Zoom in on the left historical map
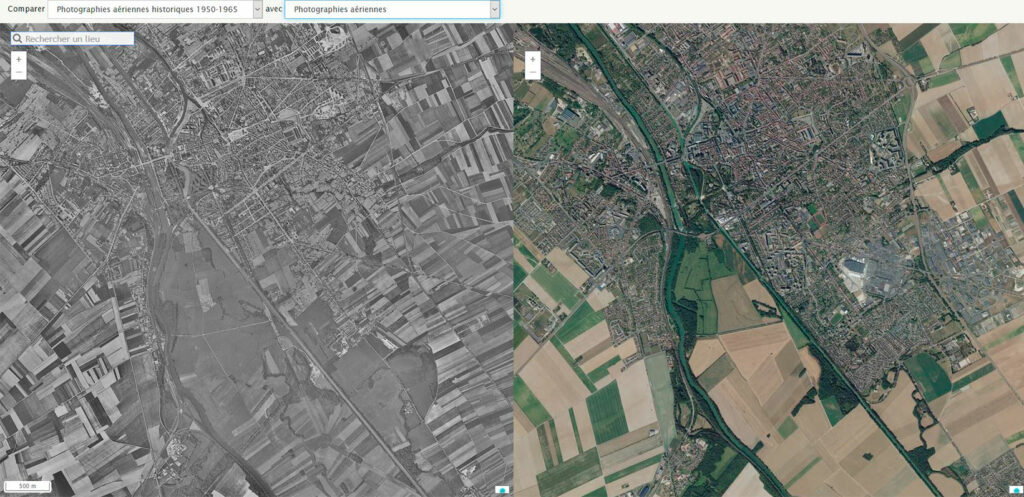 point(18,59)
